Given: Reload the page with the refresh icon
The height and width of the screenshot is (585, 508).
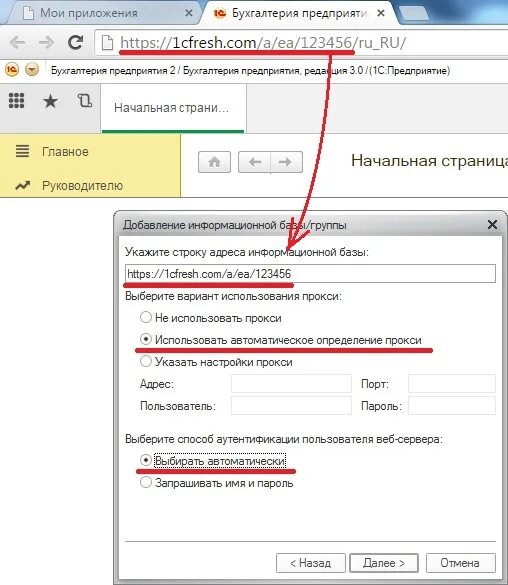Looking at the screenshot, I should pyautogui.click(x=76, y=42).
